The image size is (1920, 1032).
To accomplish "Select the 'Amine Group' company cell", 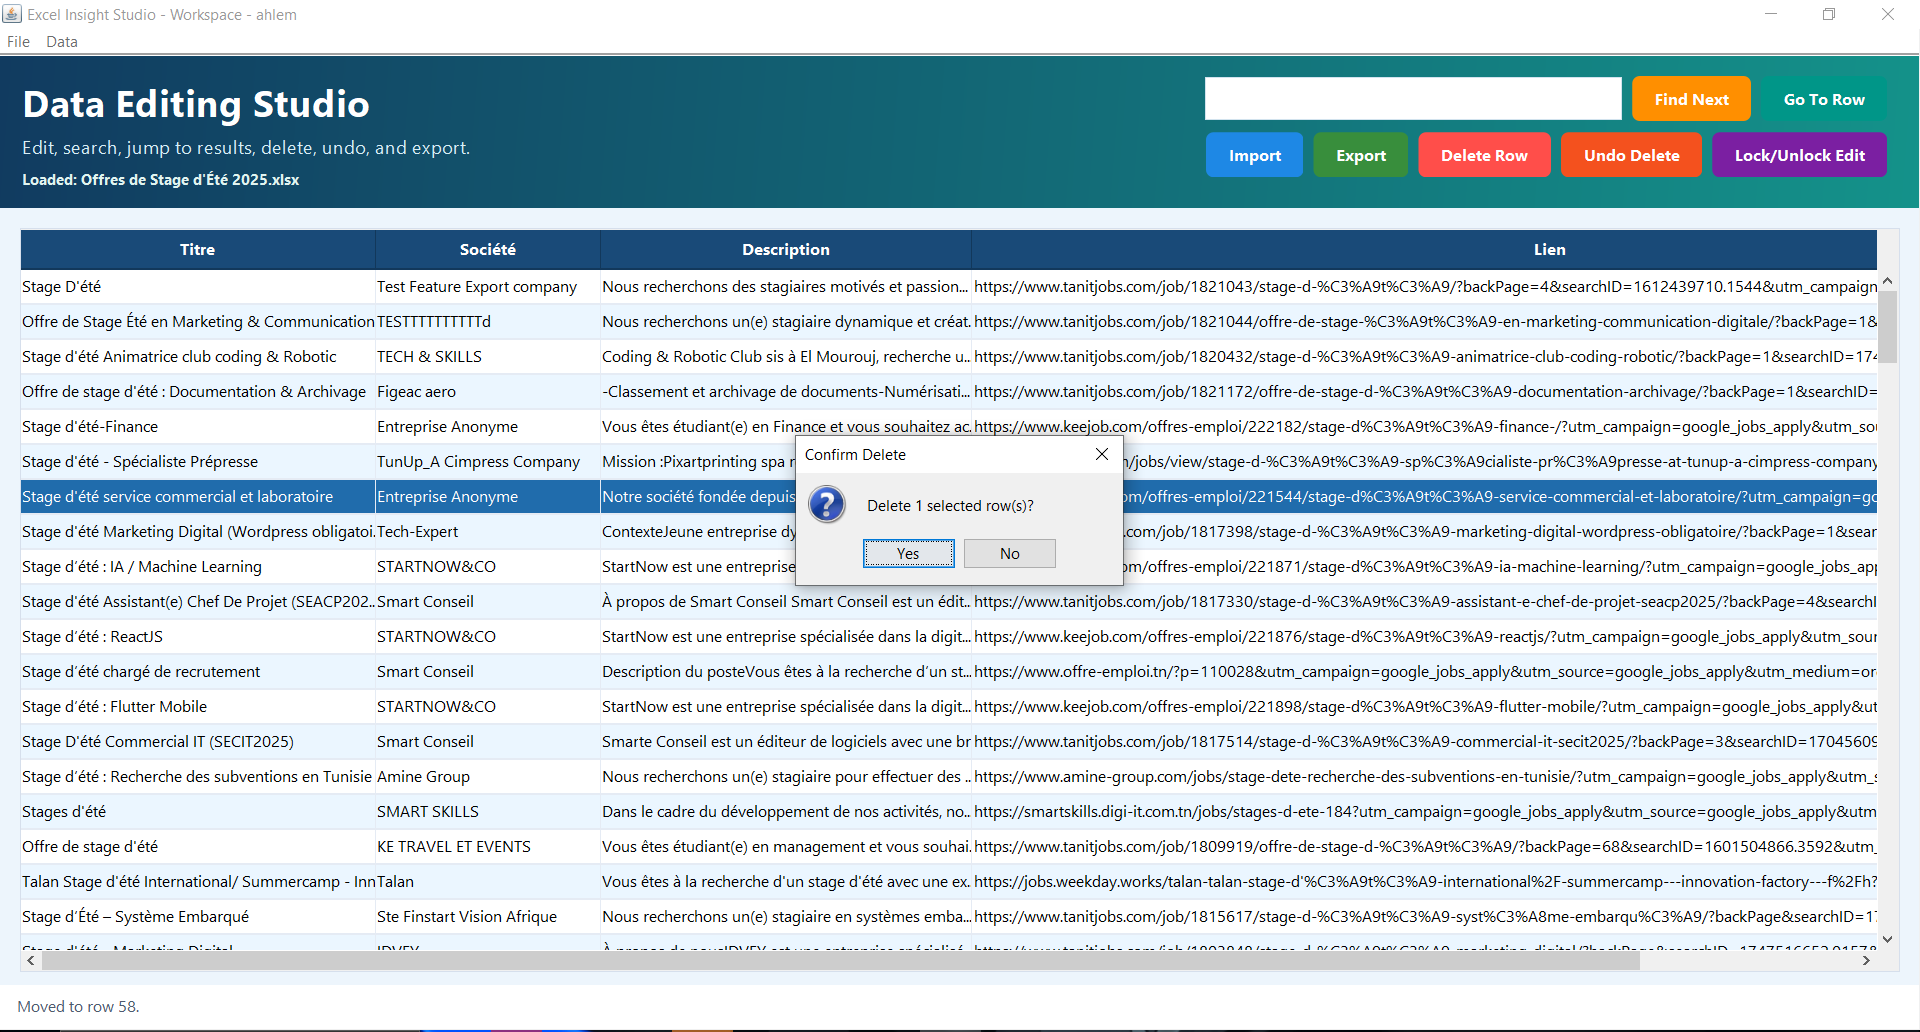I will click(x=488, y=776).
